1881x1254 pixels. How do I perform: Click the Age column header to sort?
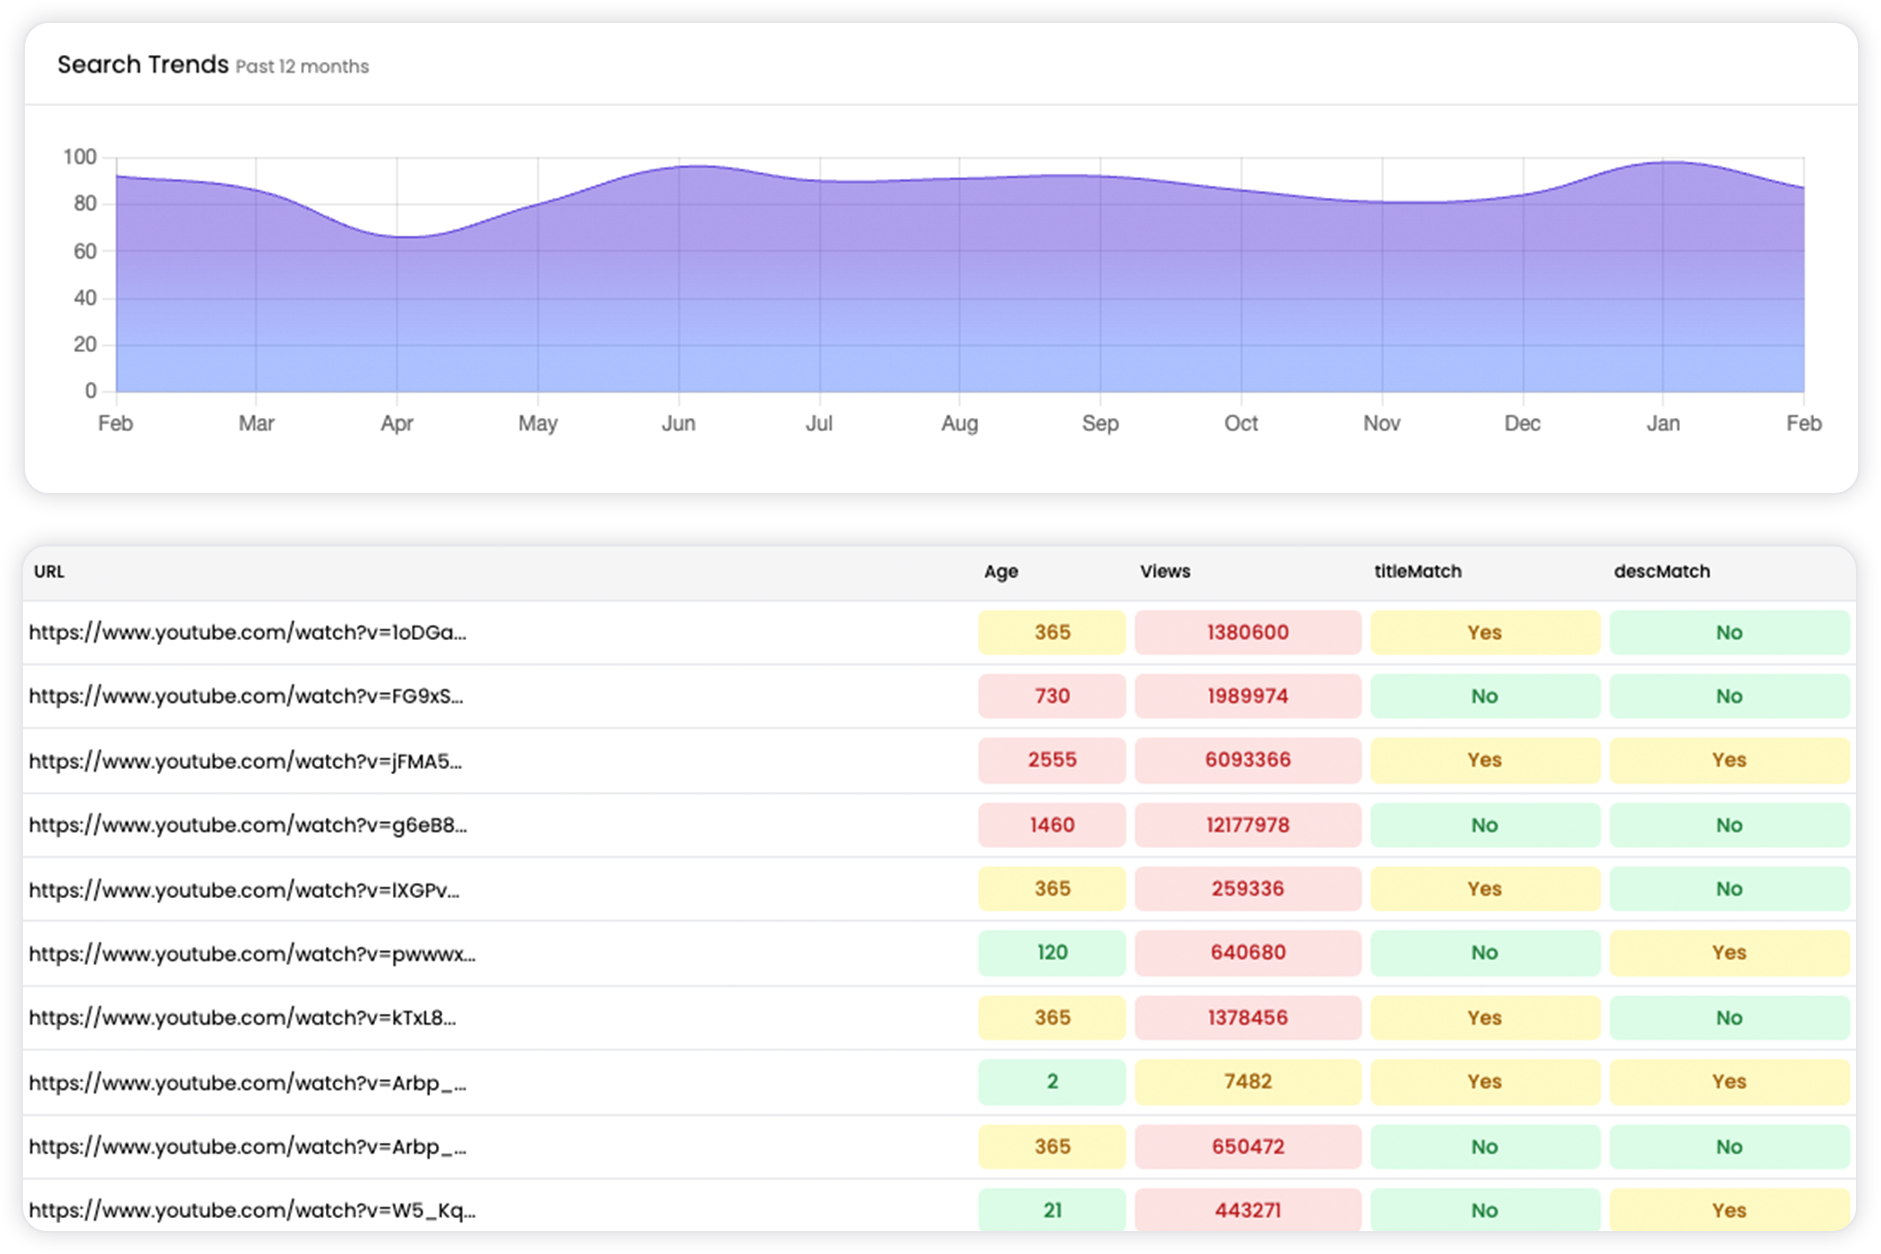(1000, 571)
